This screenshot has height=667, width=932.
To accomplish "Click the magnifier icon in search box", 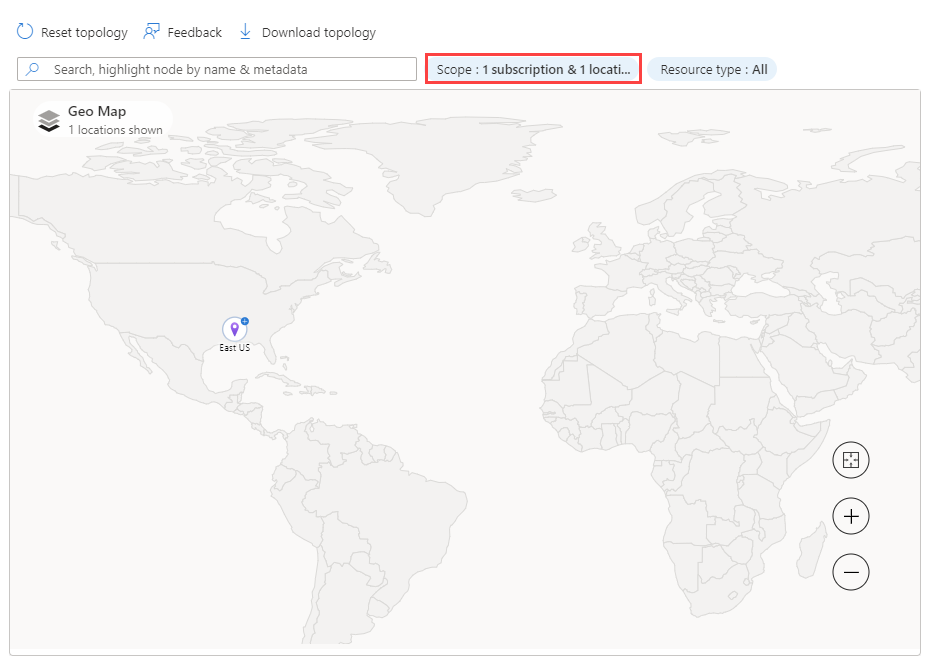I will point(33,69).
